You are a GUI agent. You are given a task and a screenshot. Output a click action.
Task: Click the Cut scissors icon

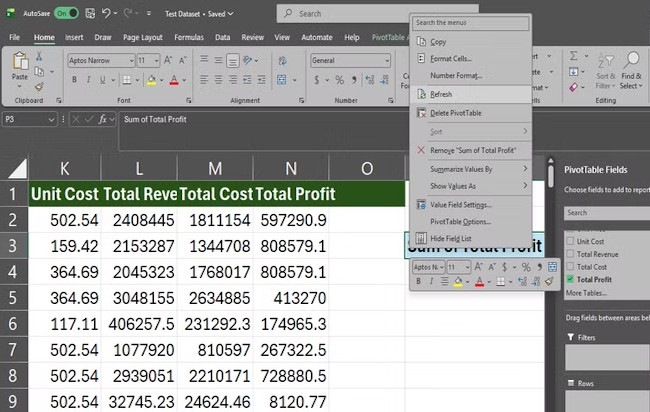click(39, 56)
